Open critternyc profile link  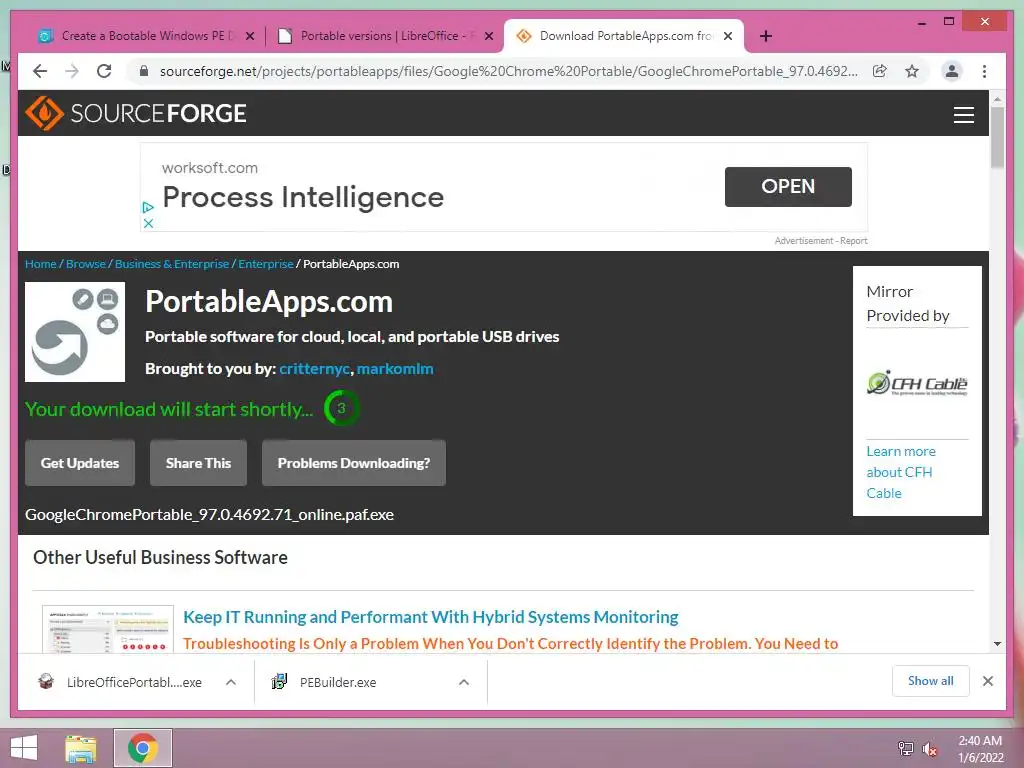click(315, 369)
